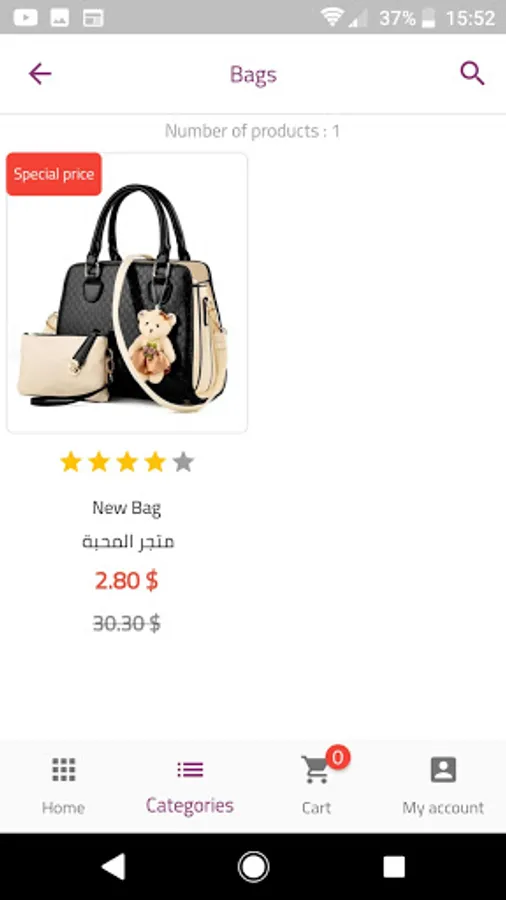Open the New Bag product title
This screenshot has height=900, width=506.
point(126,508)
